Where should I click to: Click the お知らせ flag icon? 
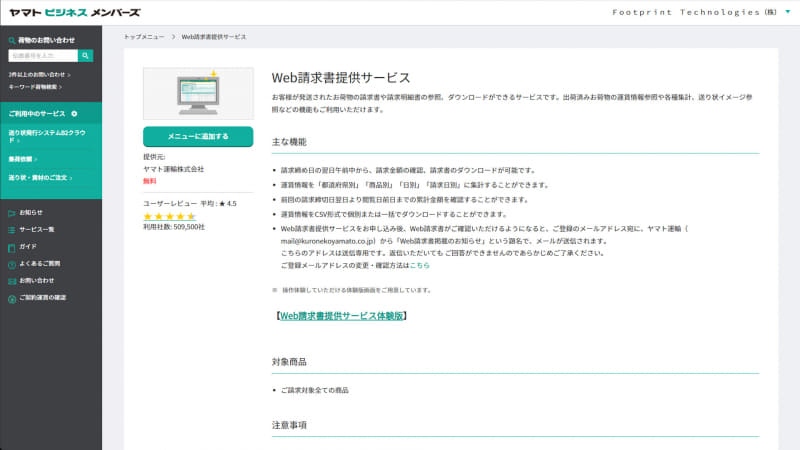tap(12, 213)
